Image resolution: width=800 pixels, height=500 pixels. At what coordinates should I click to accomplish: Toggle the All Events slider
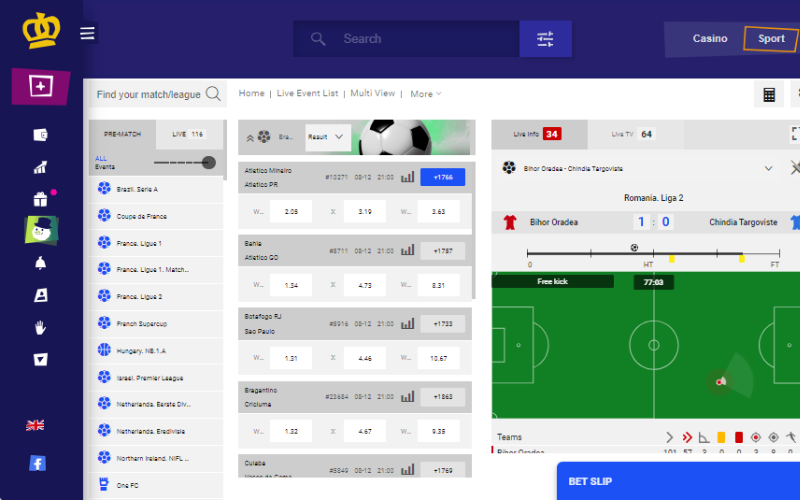tap(185, 163)
